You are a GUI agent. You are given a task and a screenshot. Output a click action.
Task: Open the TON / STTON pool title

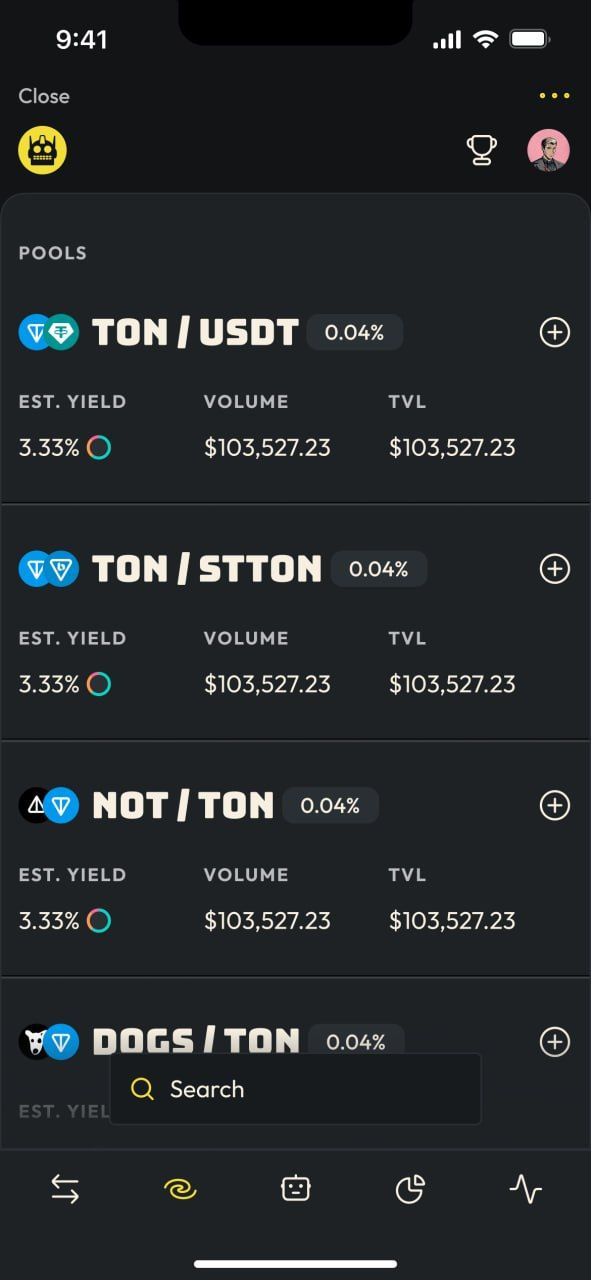click(x=207, y=569)
